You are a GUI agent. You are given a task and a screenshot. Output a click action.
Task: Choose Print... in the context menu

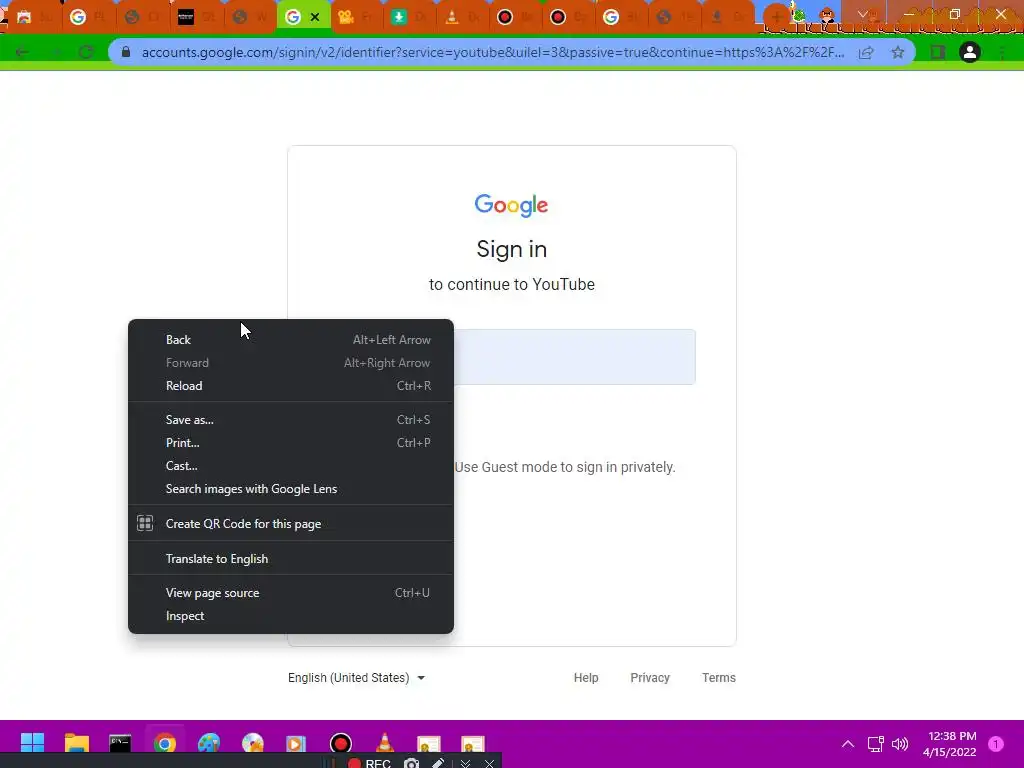point(291,443)
